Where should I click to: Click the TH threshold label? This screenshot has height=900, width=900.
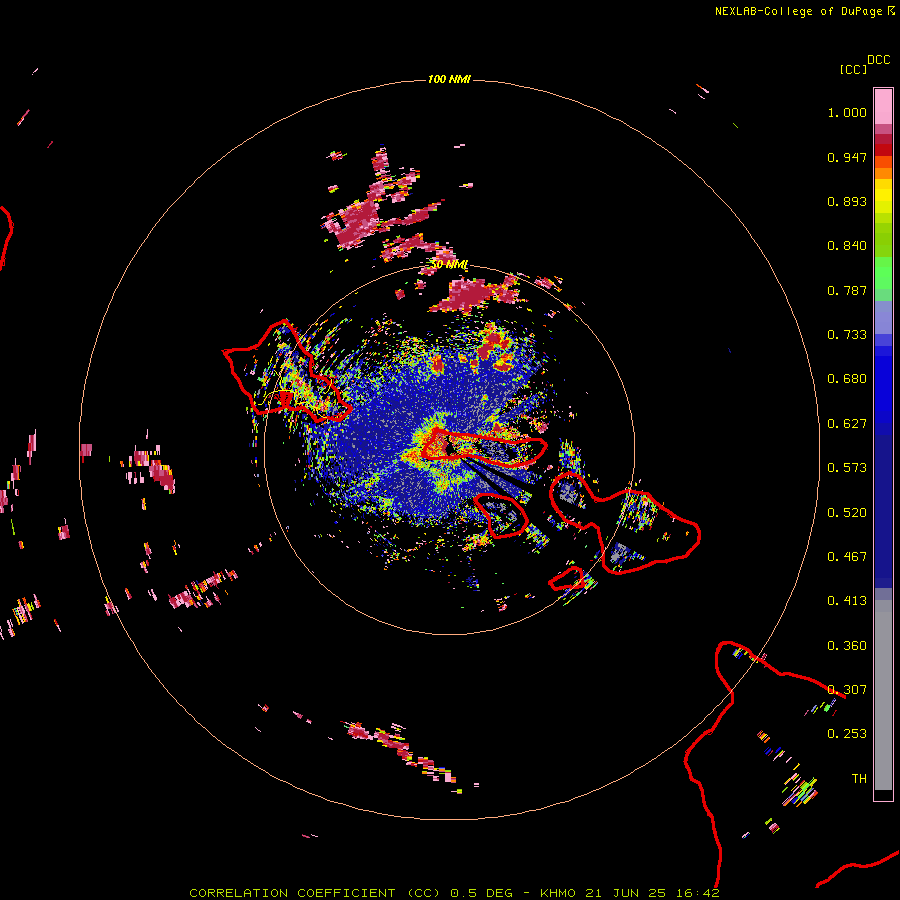[859, 779]
